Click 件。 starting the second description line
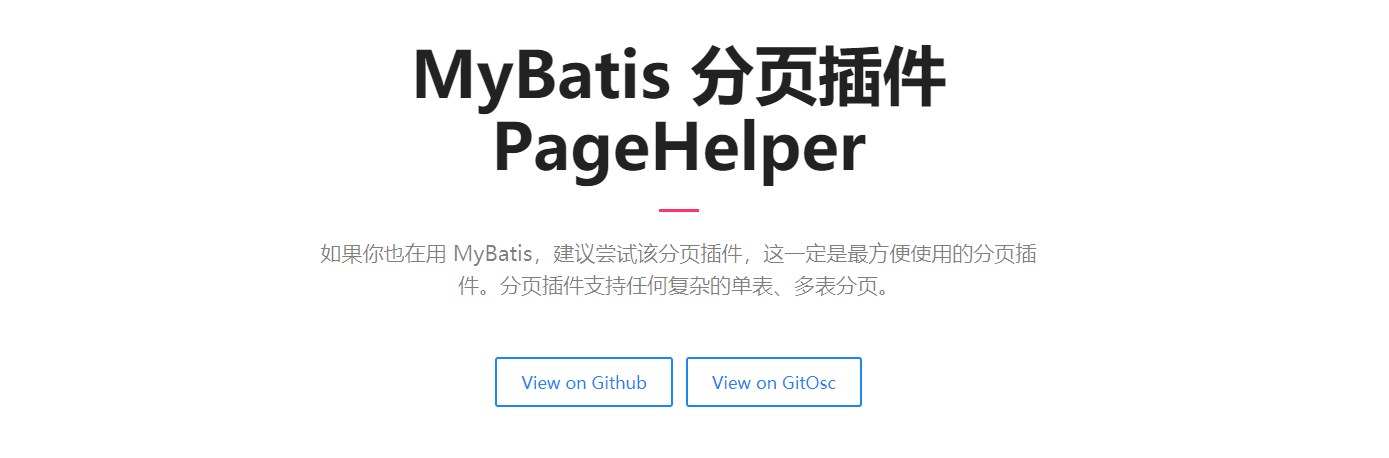This screenshot has height=458, width=1389. coord(477,287)
